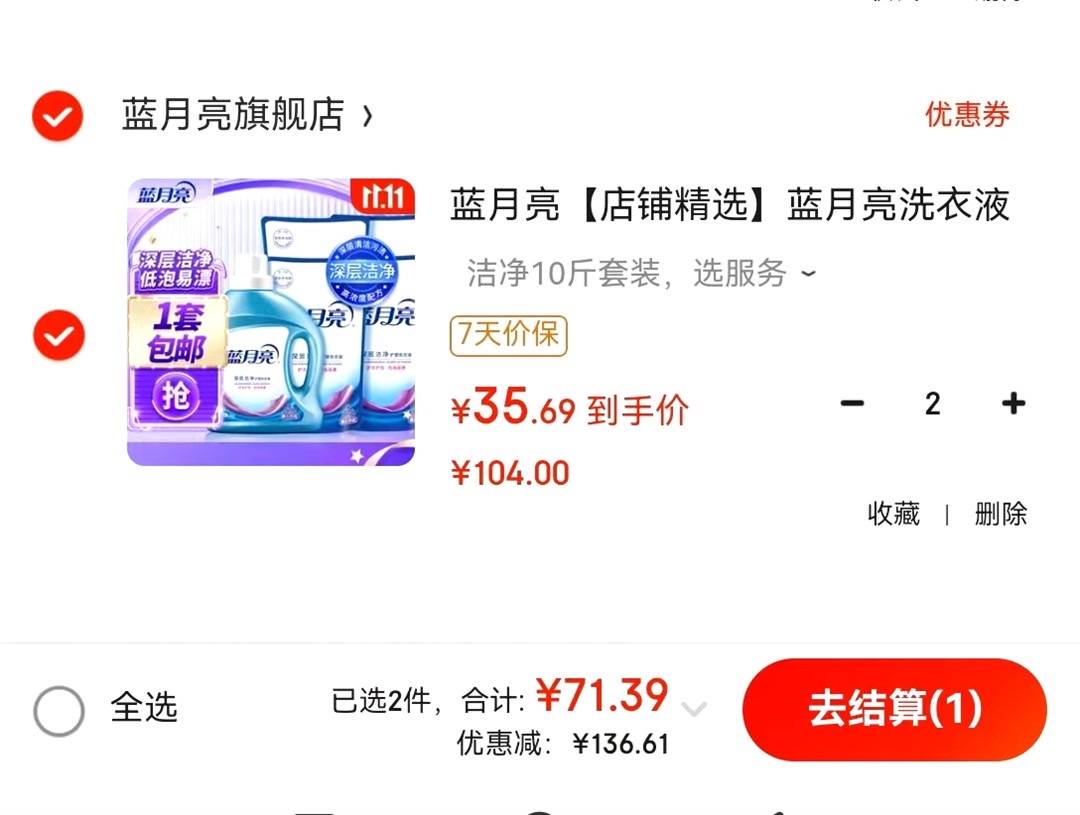
Task: Tap 收藏 to favorite the item
Action: pyautogui.click(x=893, y=514)
